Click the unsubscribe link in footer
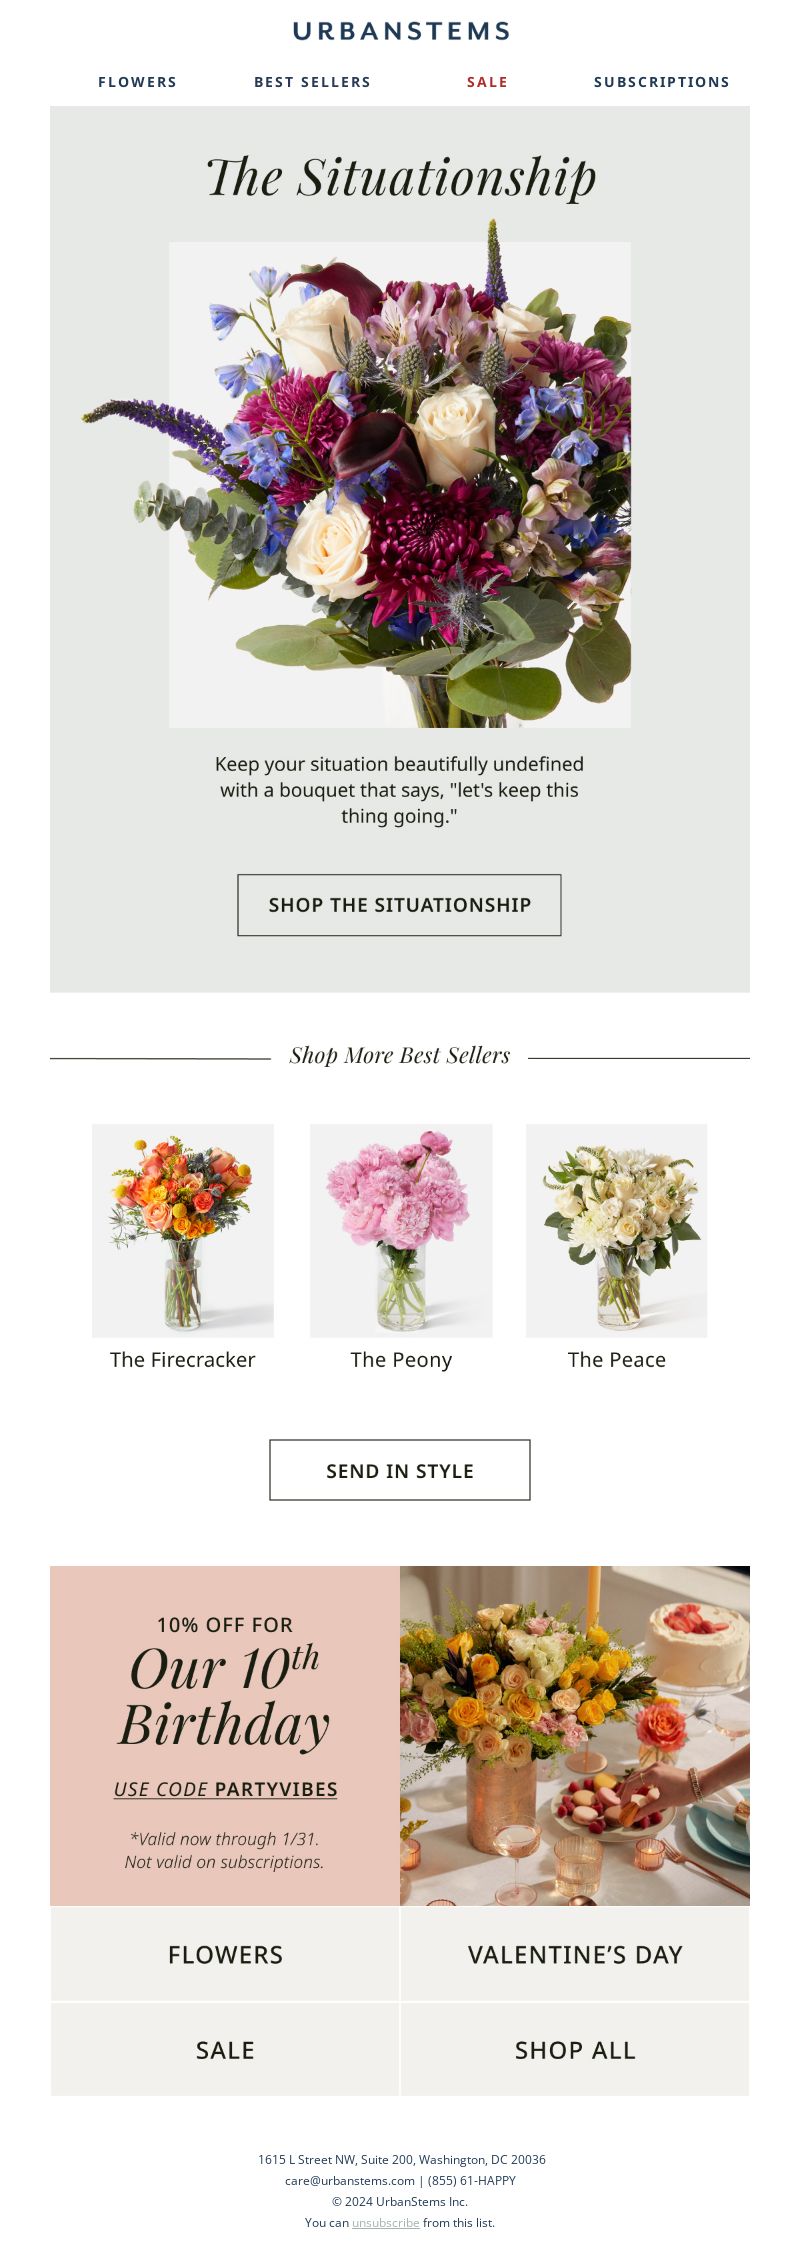Viewport: 800px width, 2262px height. tap(386, 2222)
